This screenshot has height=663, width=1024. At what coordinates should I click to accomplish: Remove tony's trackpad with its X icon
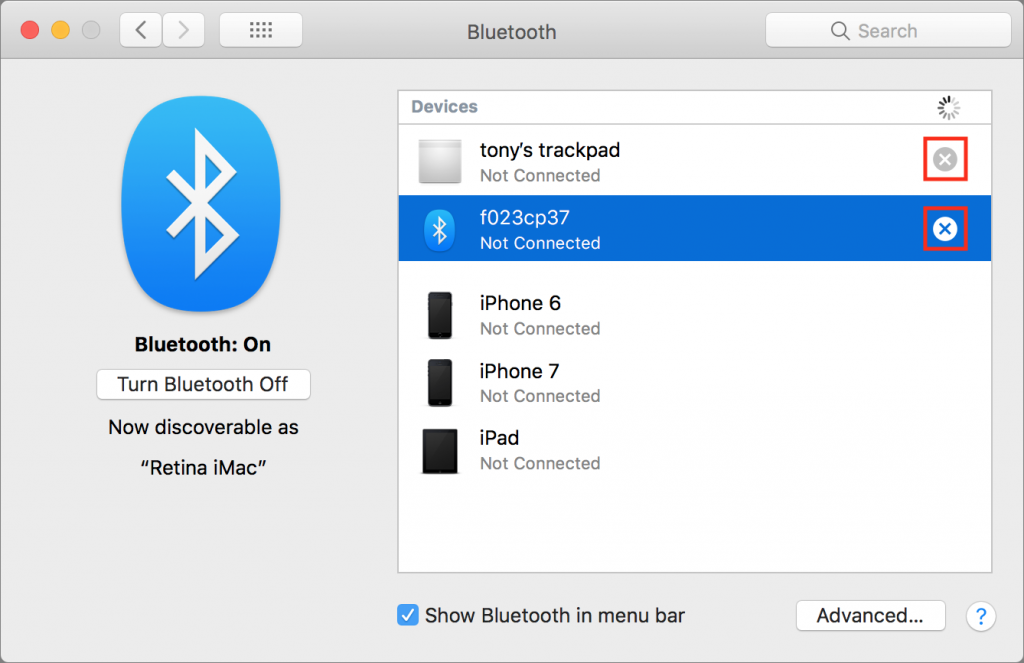[x=944, y=159]
